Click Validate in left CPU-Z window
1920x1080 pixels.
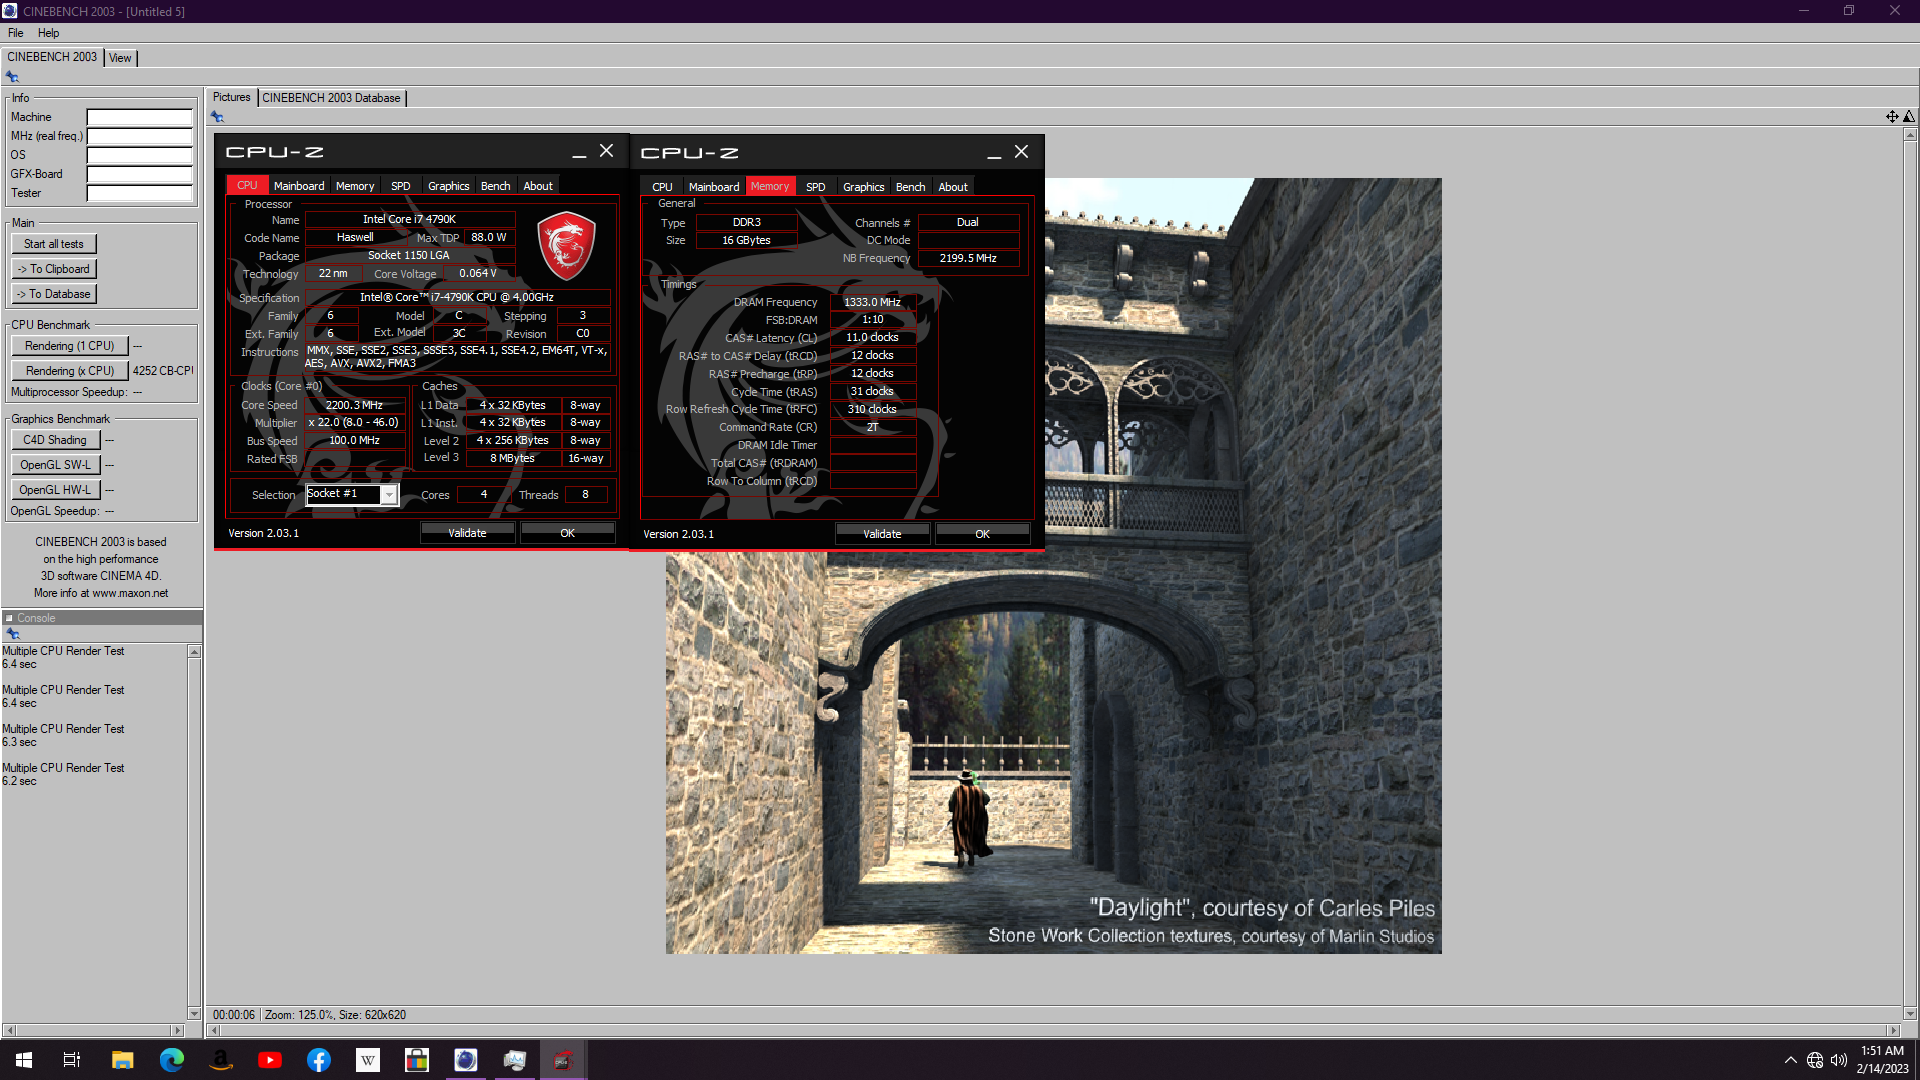coord(467,533)
